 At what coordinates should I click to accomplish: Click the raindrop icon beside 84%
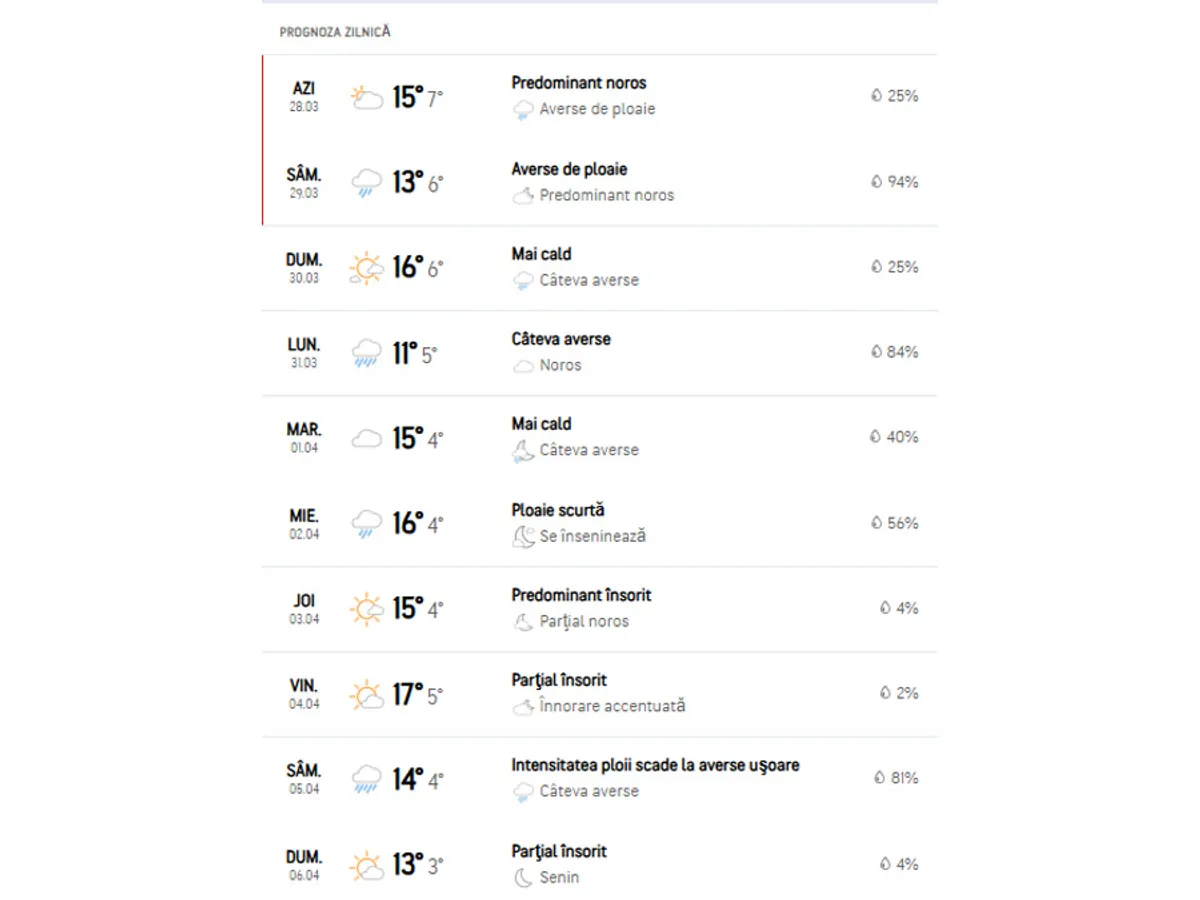coord(876,352)
